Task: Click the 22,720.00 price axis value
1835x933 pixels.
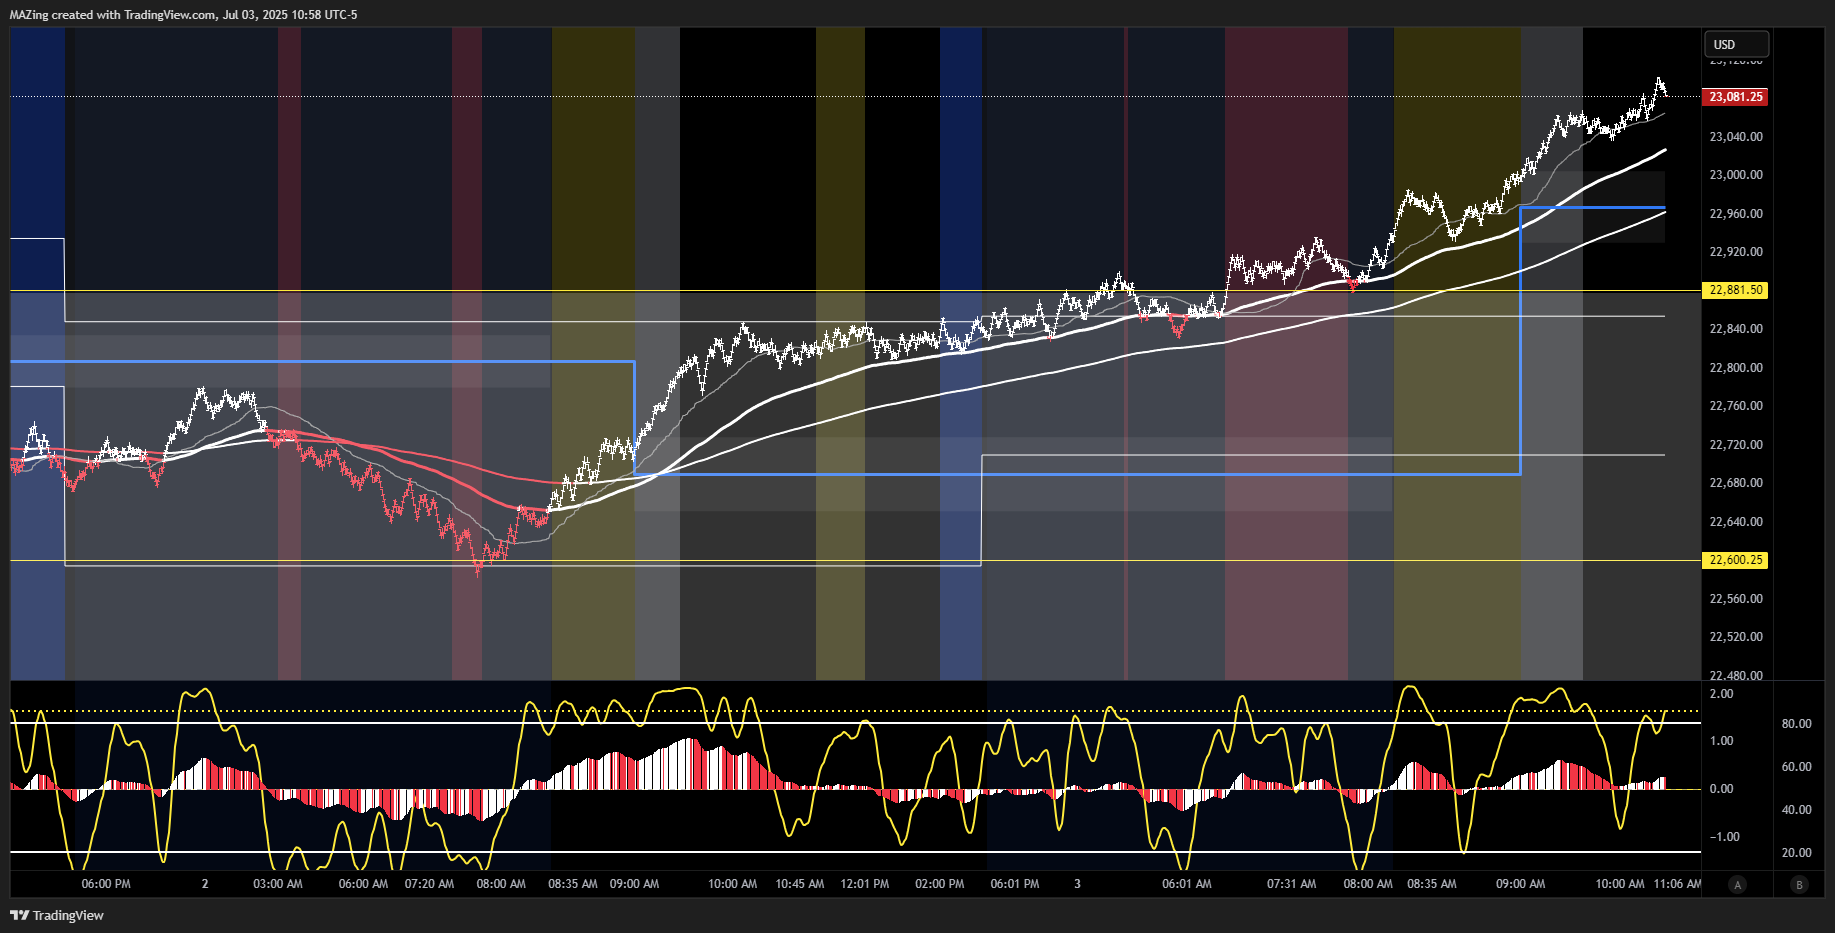Action: point(1736,445)
